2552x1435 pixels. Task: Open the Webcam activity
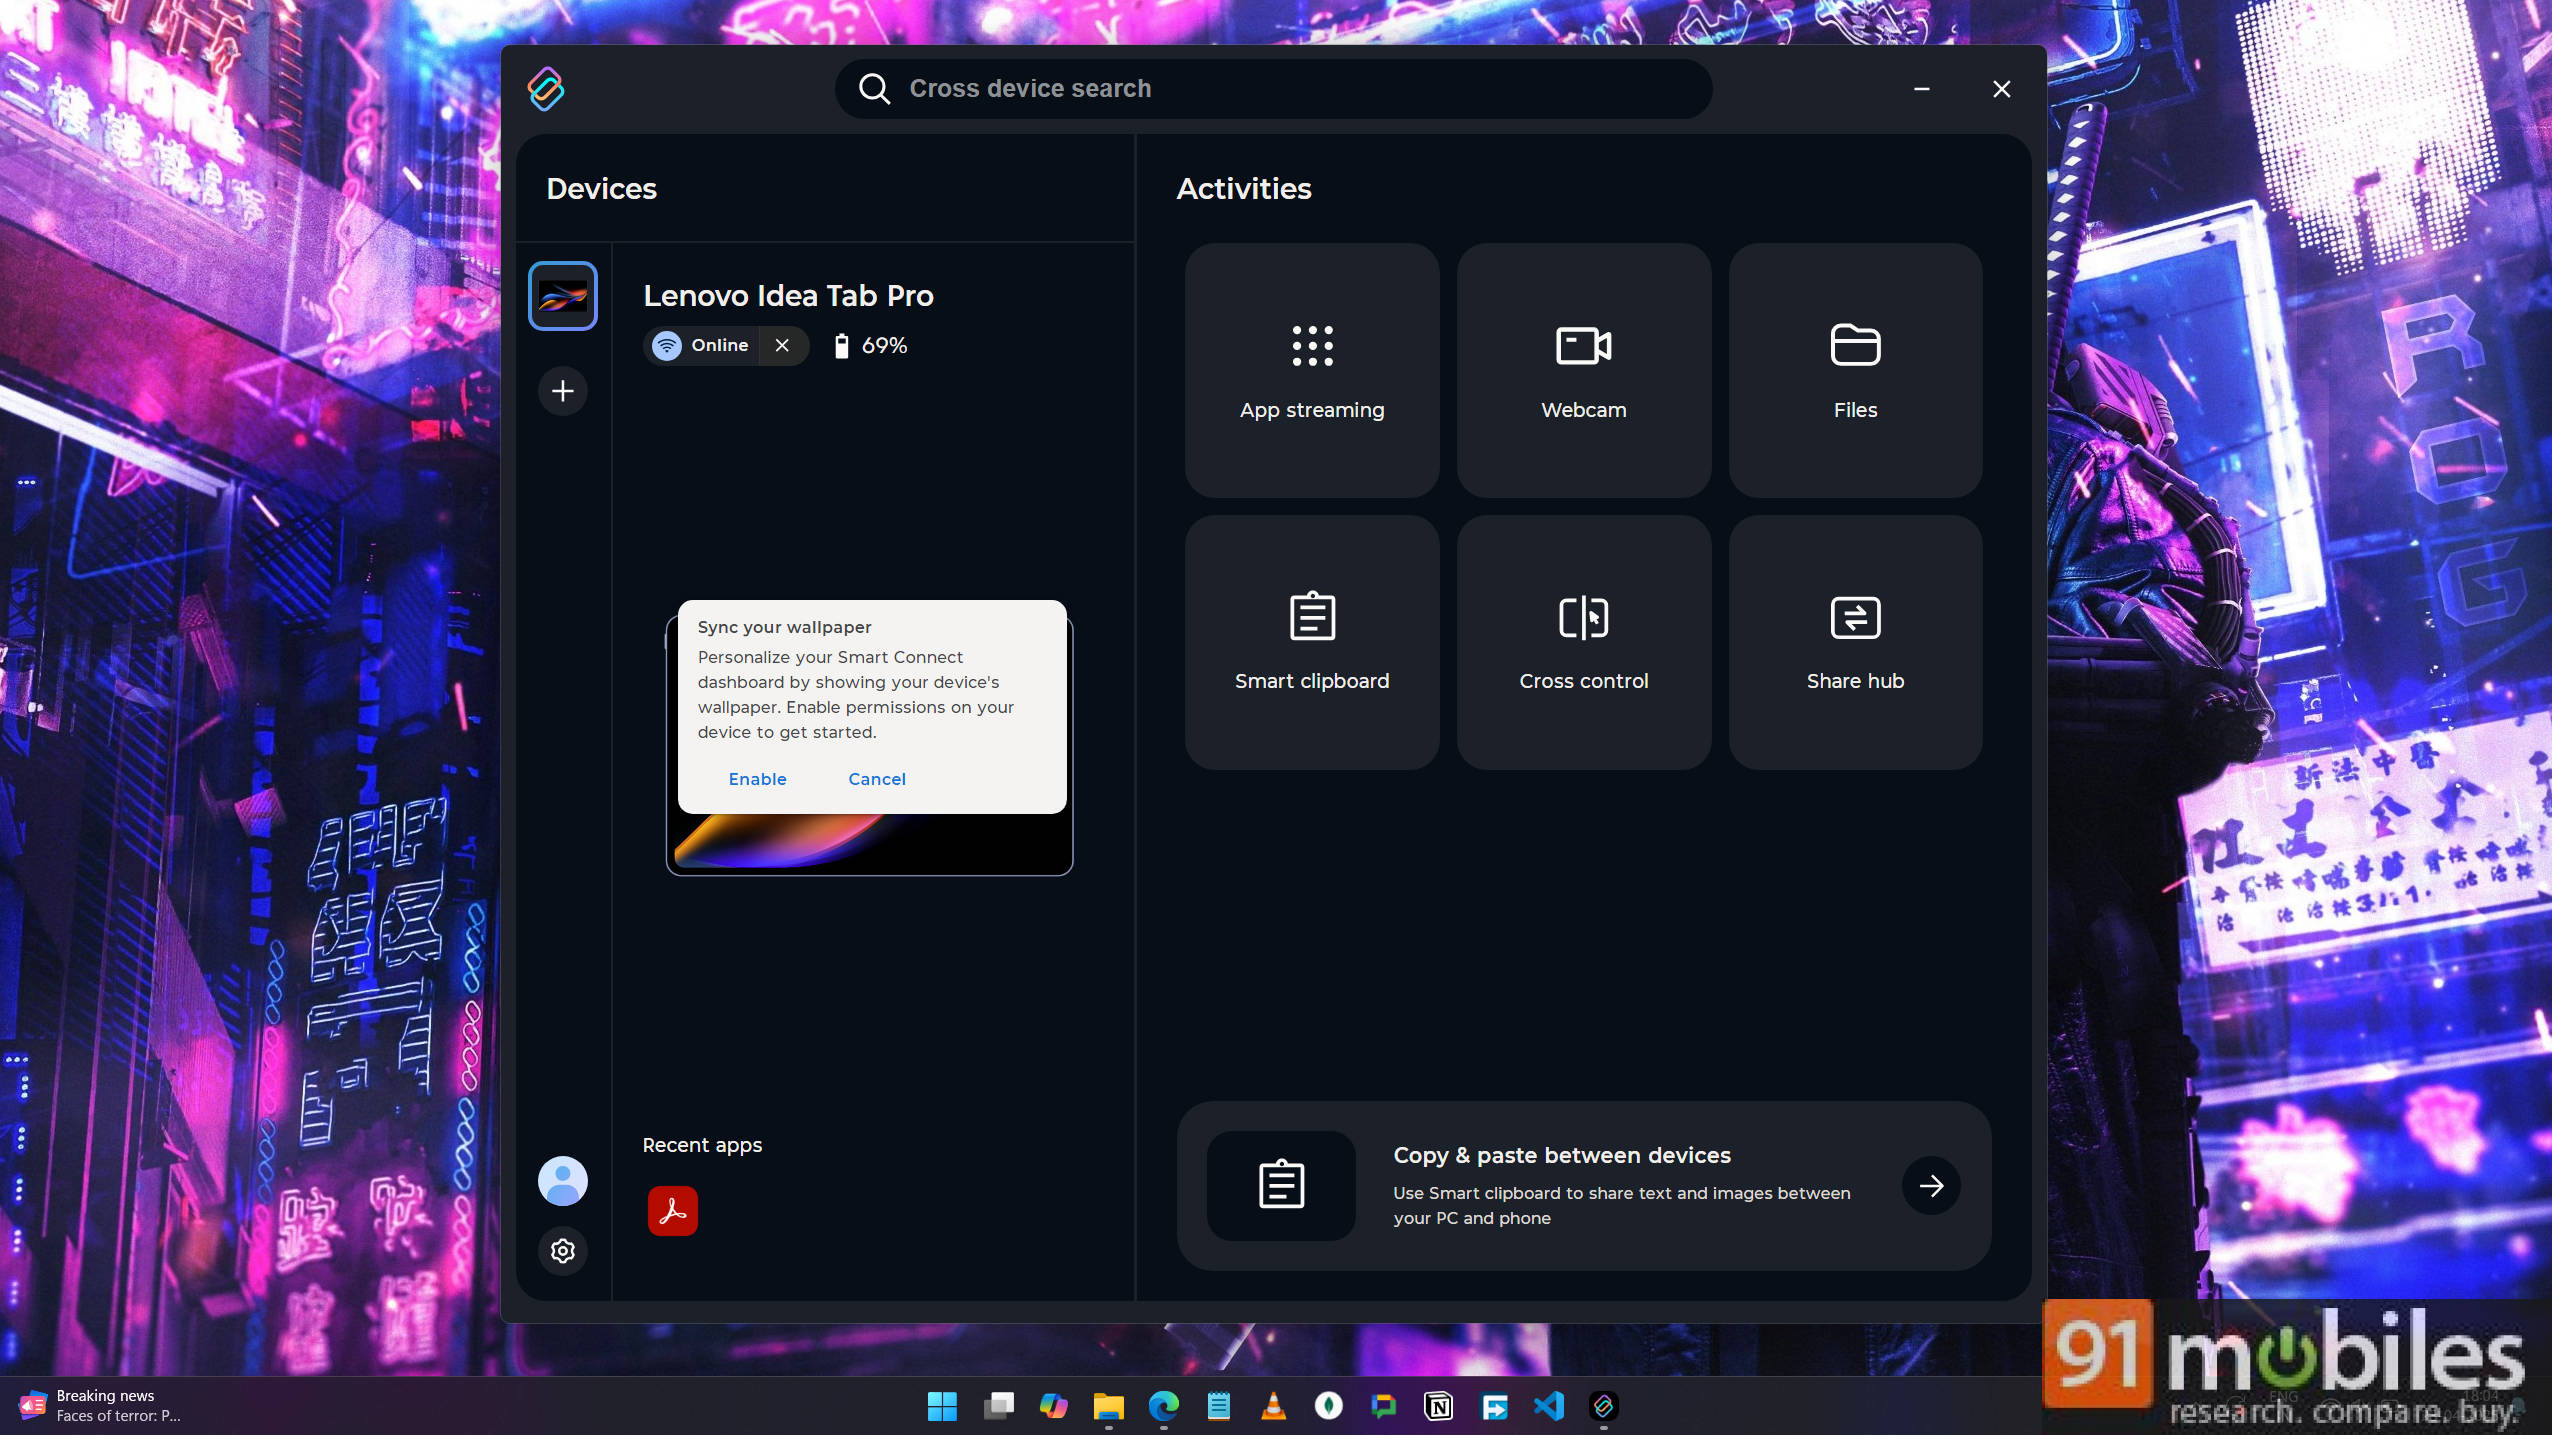1584,370
